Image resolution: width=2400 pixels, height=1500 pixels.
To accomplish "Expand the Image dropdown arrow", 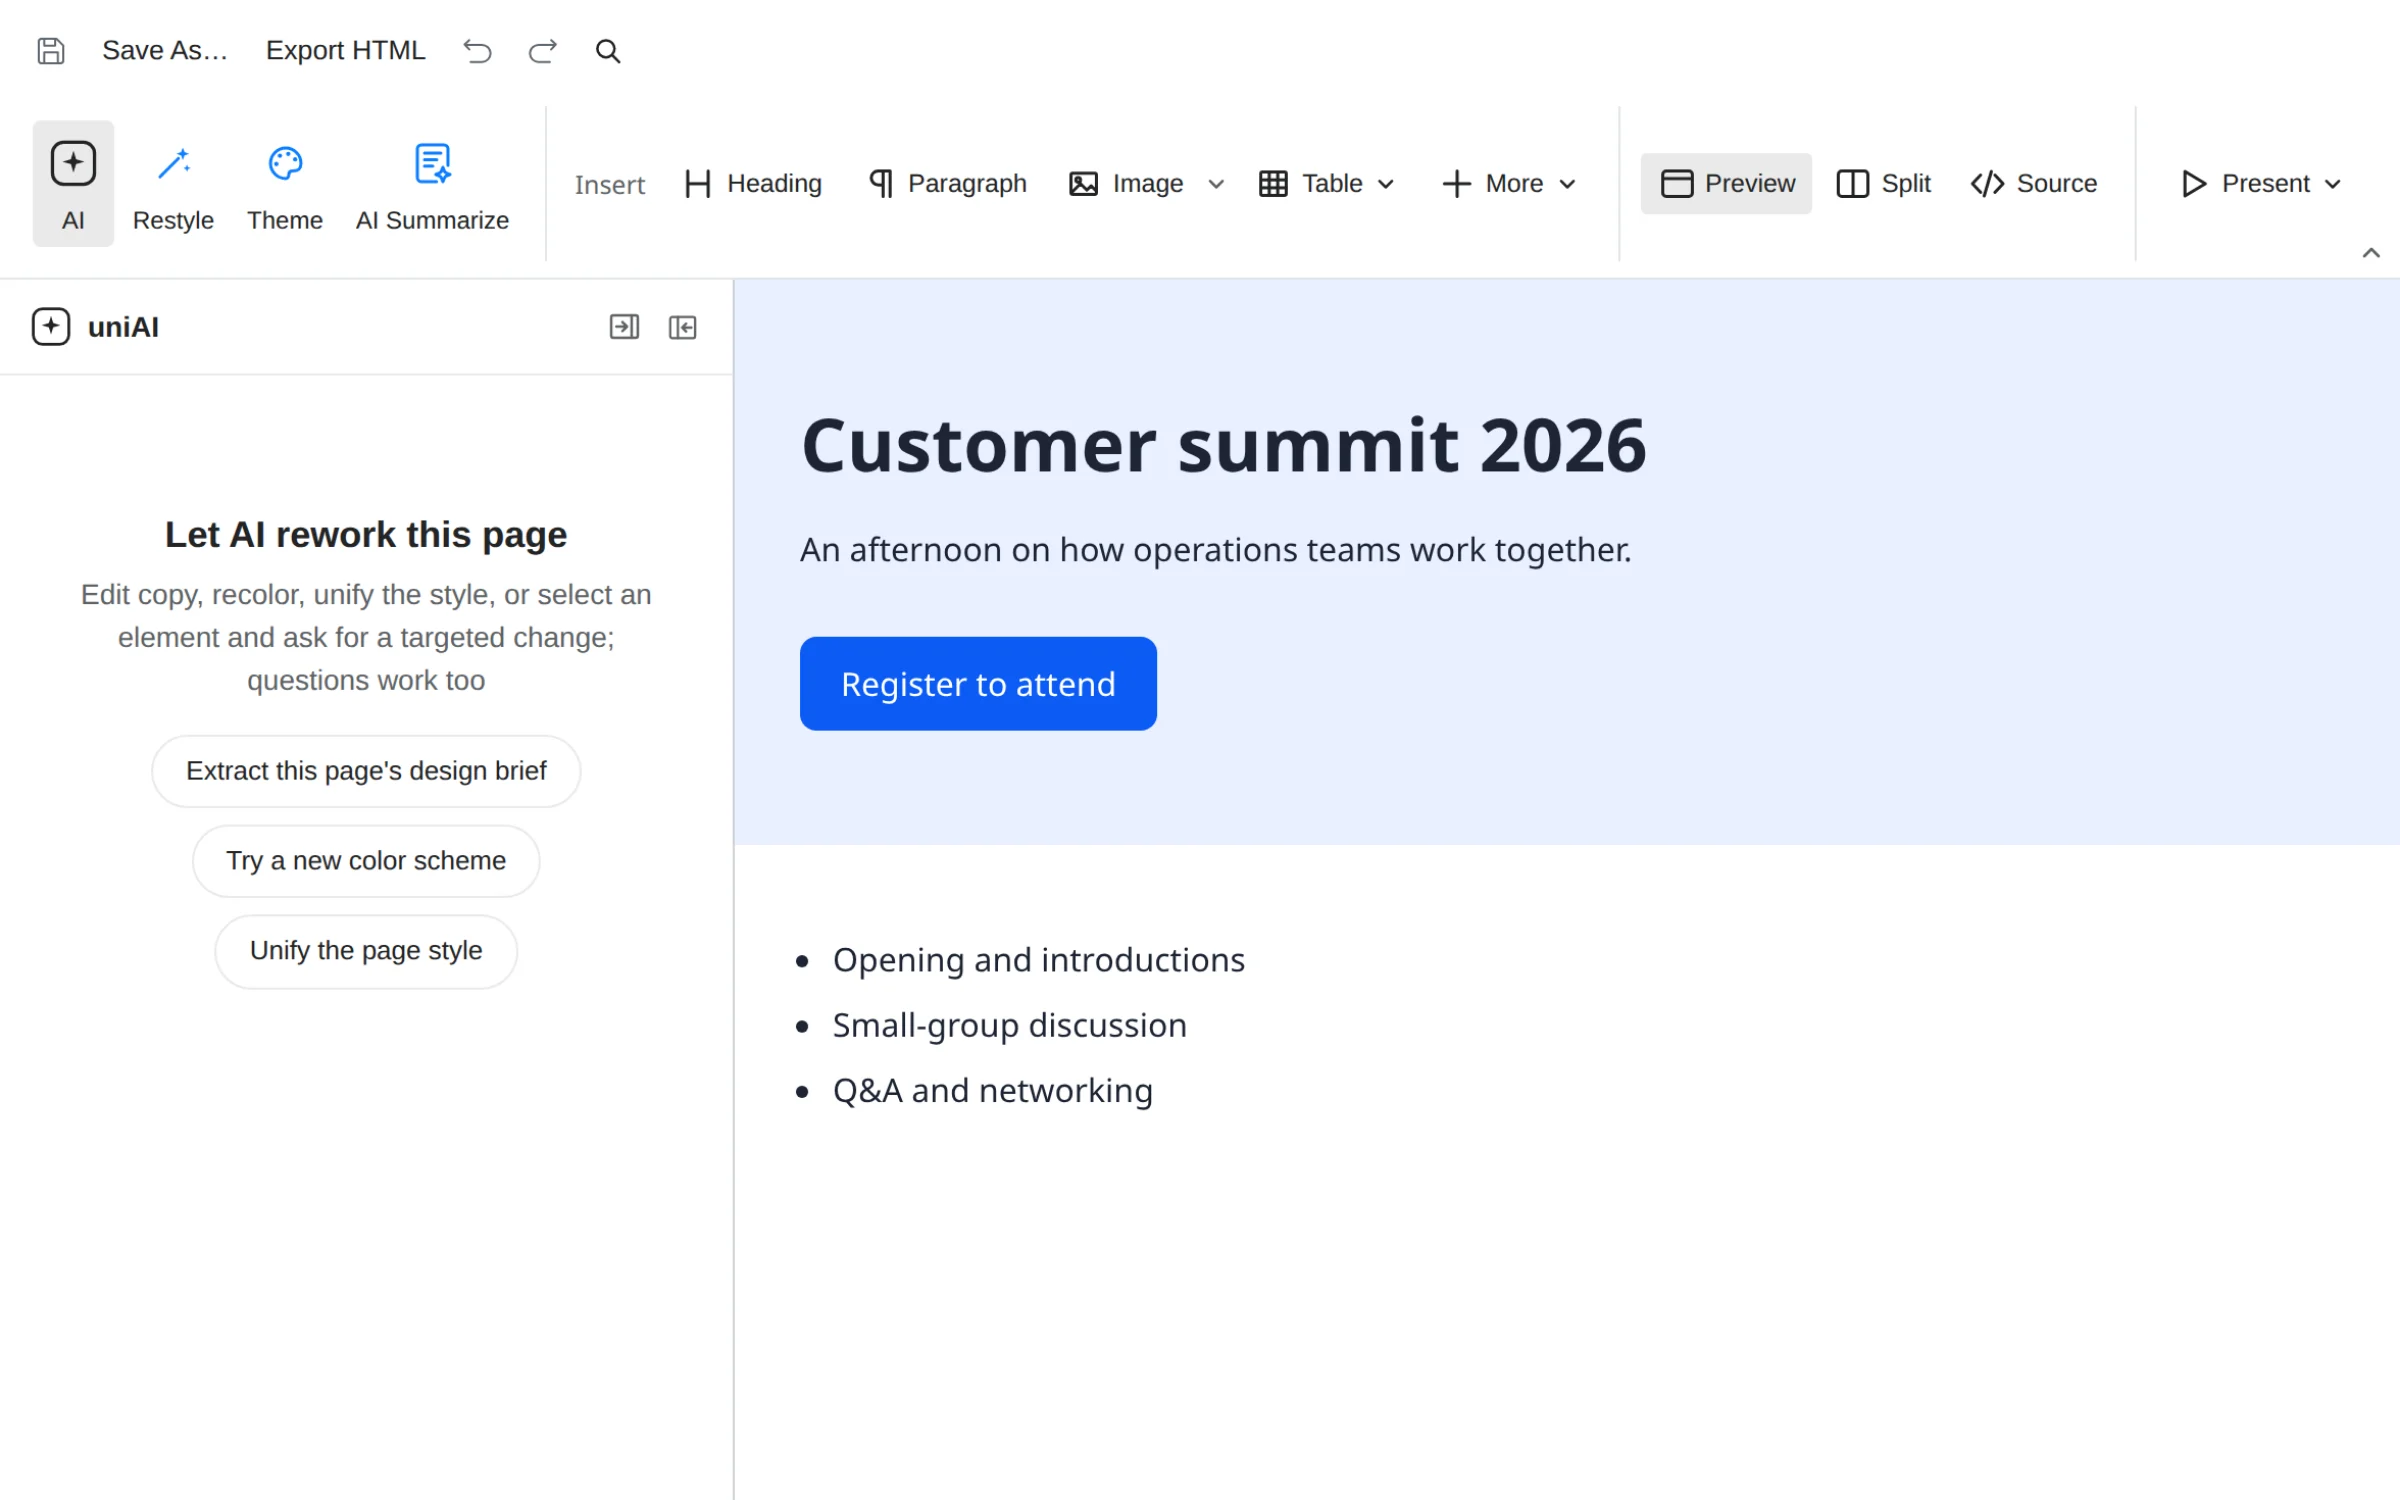I will [x=1216, y=184].
